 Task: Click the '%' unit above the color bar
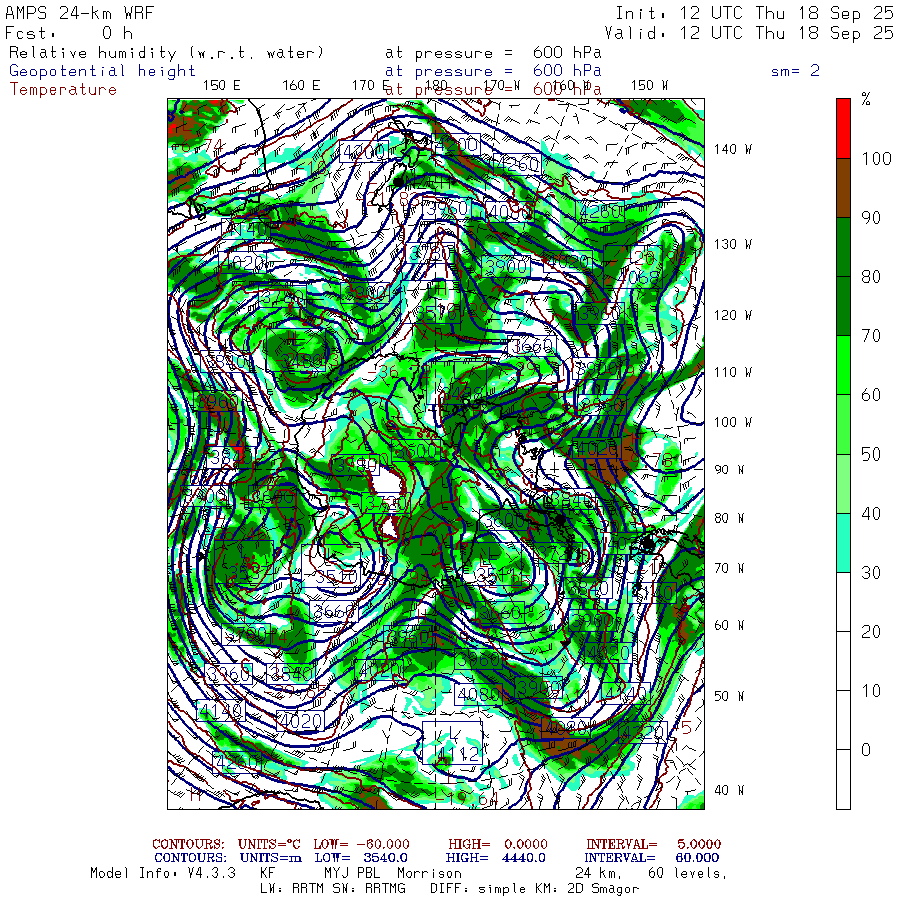[866, 100]
